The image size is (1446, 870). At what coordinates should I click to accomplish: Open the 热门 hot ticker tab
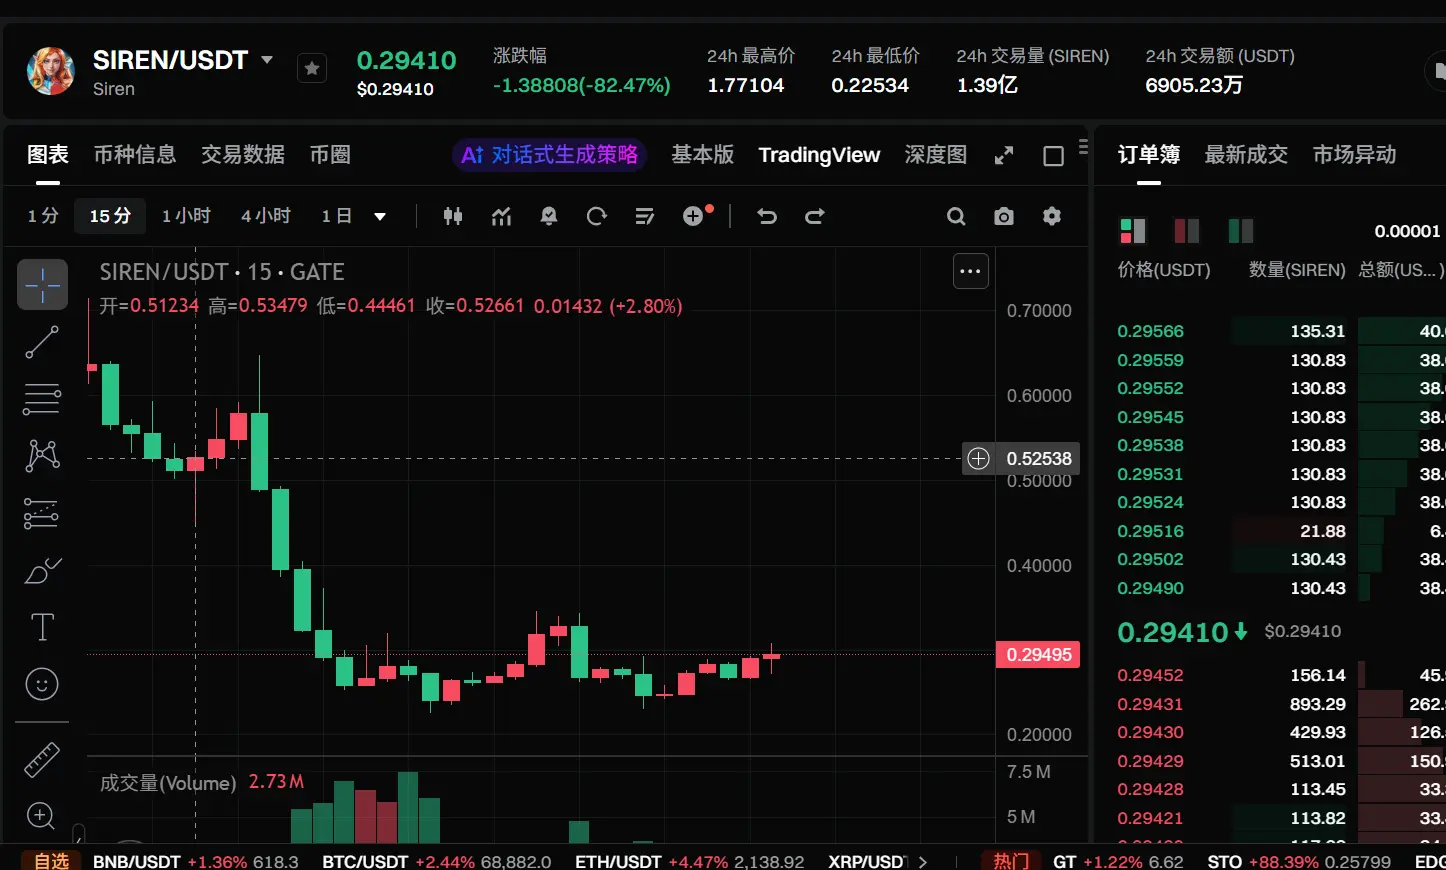pyautogui.click(x=1011, y=861)
